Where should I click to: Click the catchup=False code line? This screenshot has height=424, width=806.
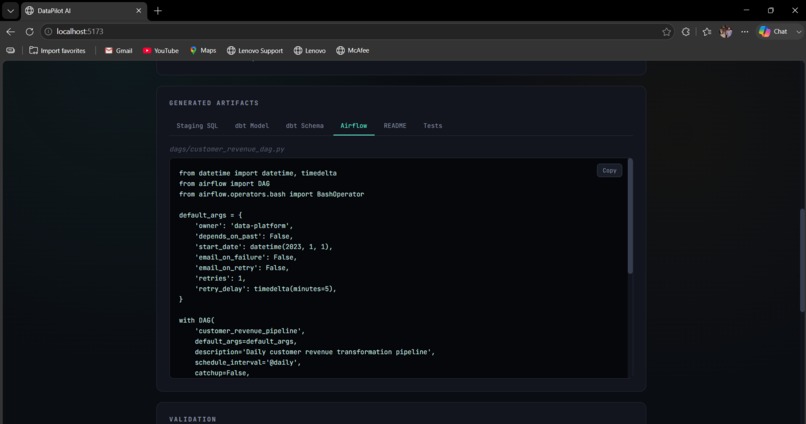(x=222, y=373)
